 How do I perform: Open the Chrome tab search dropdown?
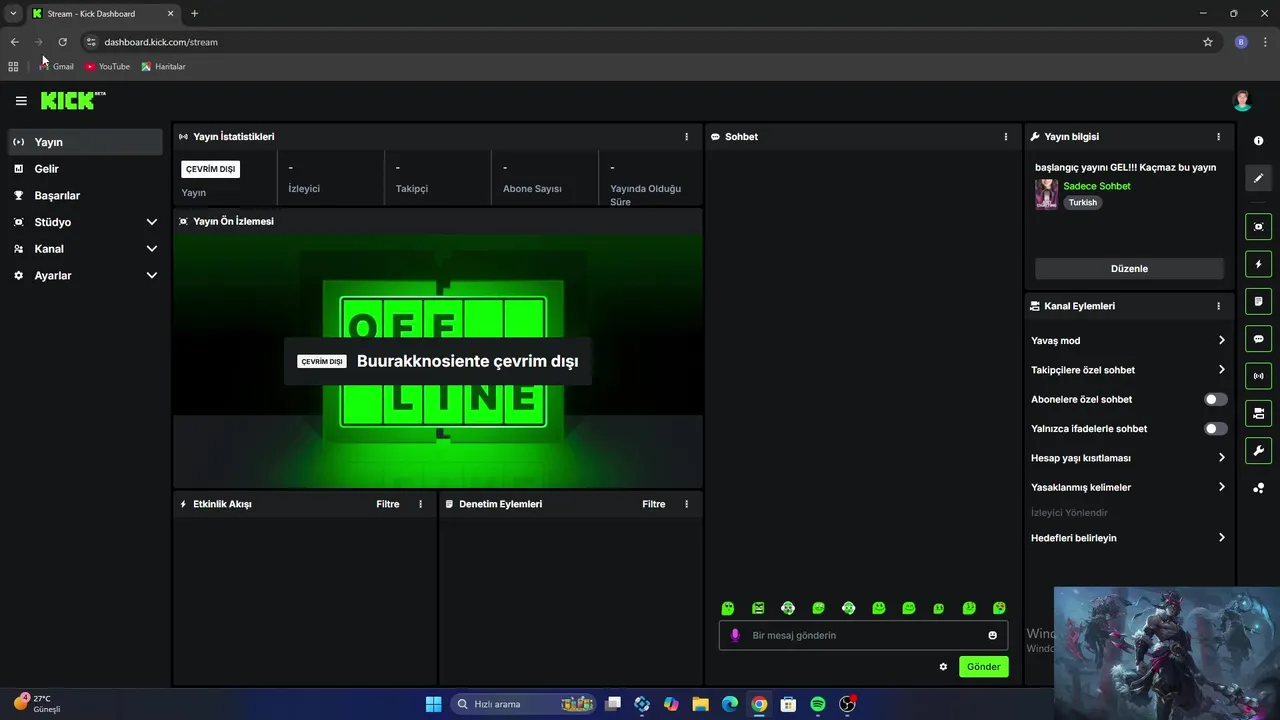tap(13, 14)
